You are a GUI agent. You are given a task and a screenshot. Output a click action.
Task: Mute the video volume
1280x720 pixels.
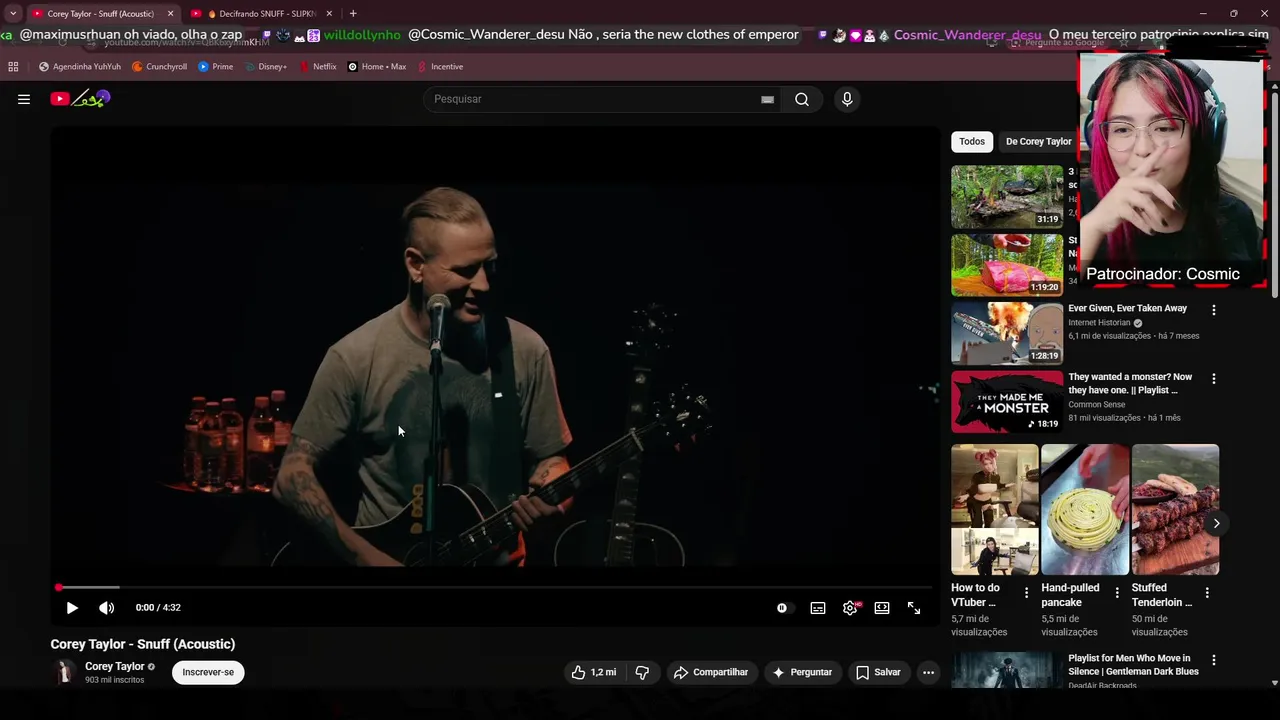[x=107, y=608]
